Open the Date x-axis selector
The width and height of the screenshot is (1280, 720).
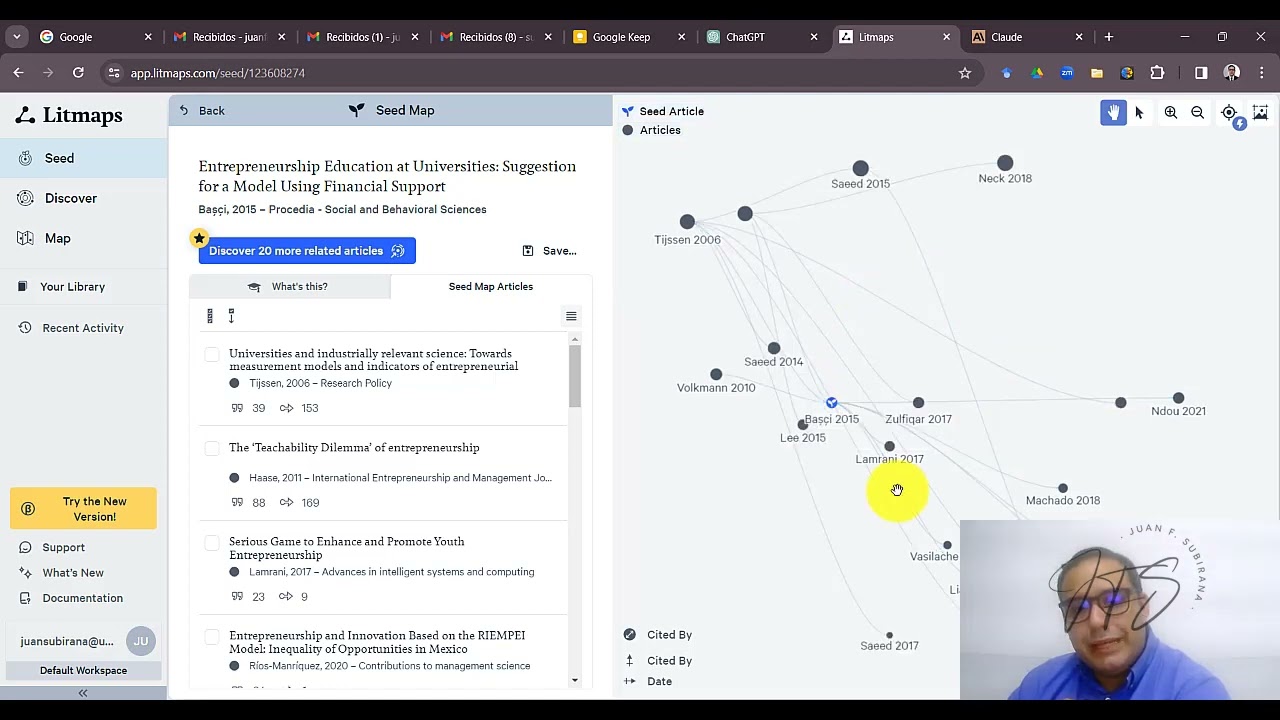[649, 681]
